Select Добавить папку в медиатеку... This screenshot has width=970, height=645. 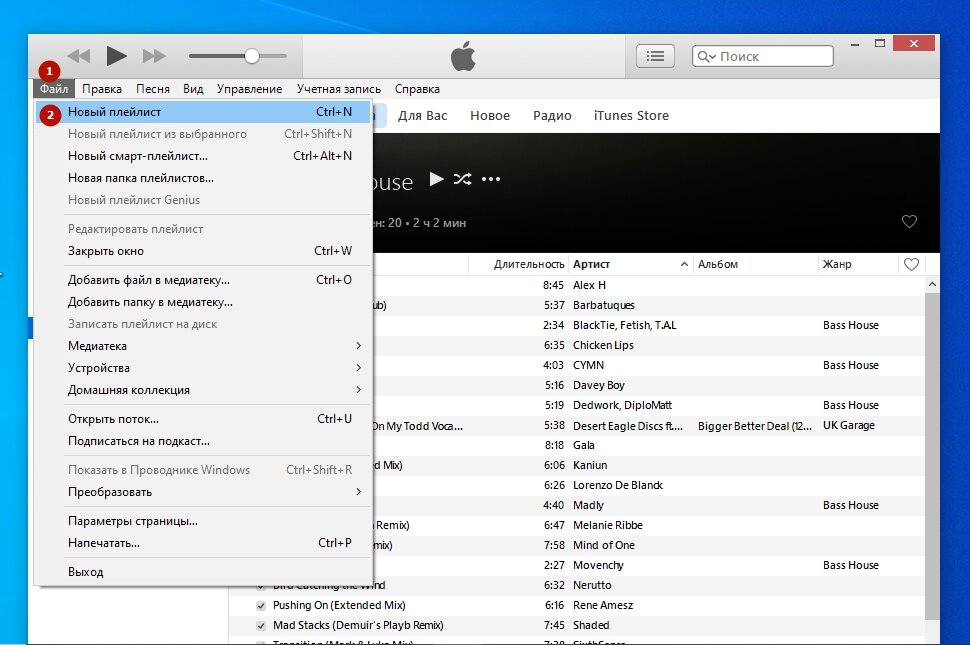tap(204, 302)
